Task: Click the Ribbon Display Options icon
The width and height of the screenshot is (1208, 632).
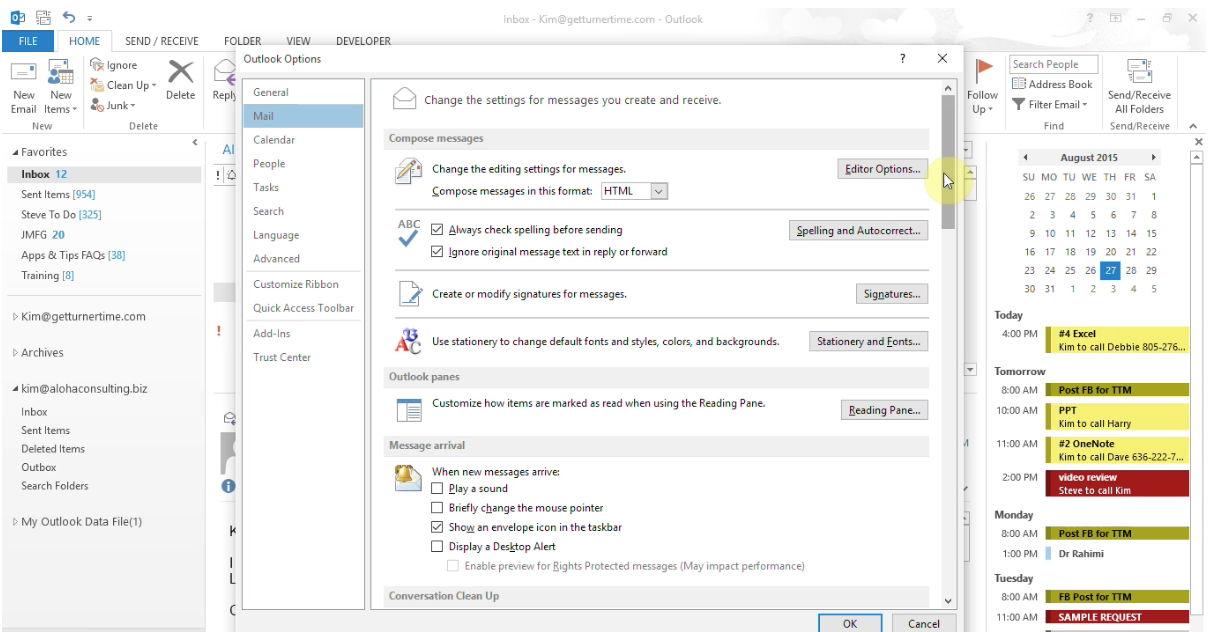Action: point(1115,18)
